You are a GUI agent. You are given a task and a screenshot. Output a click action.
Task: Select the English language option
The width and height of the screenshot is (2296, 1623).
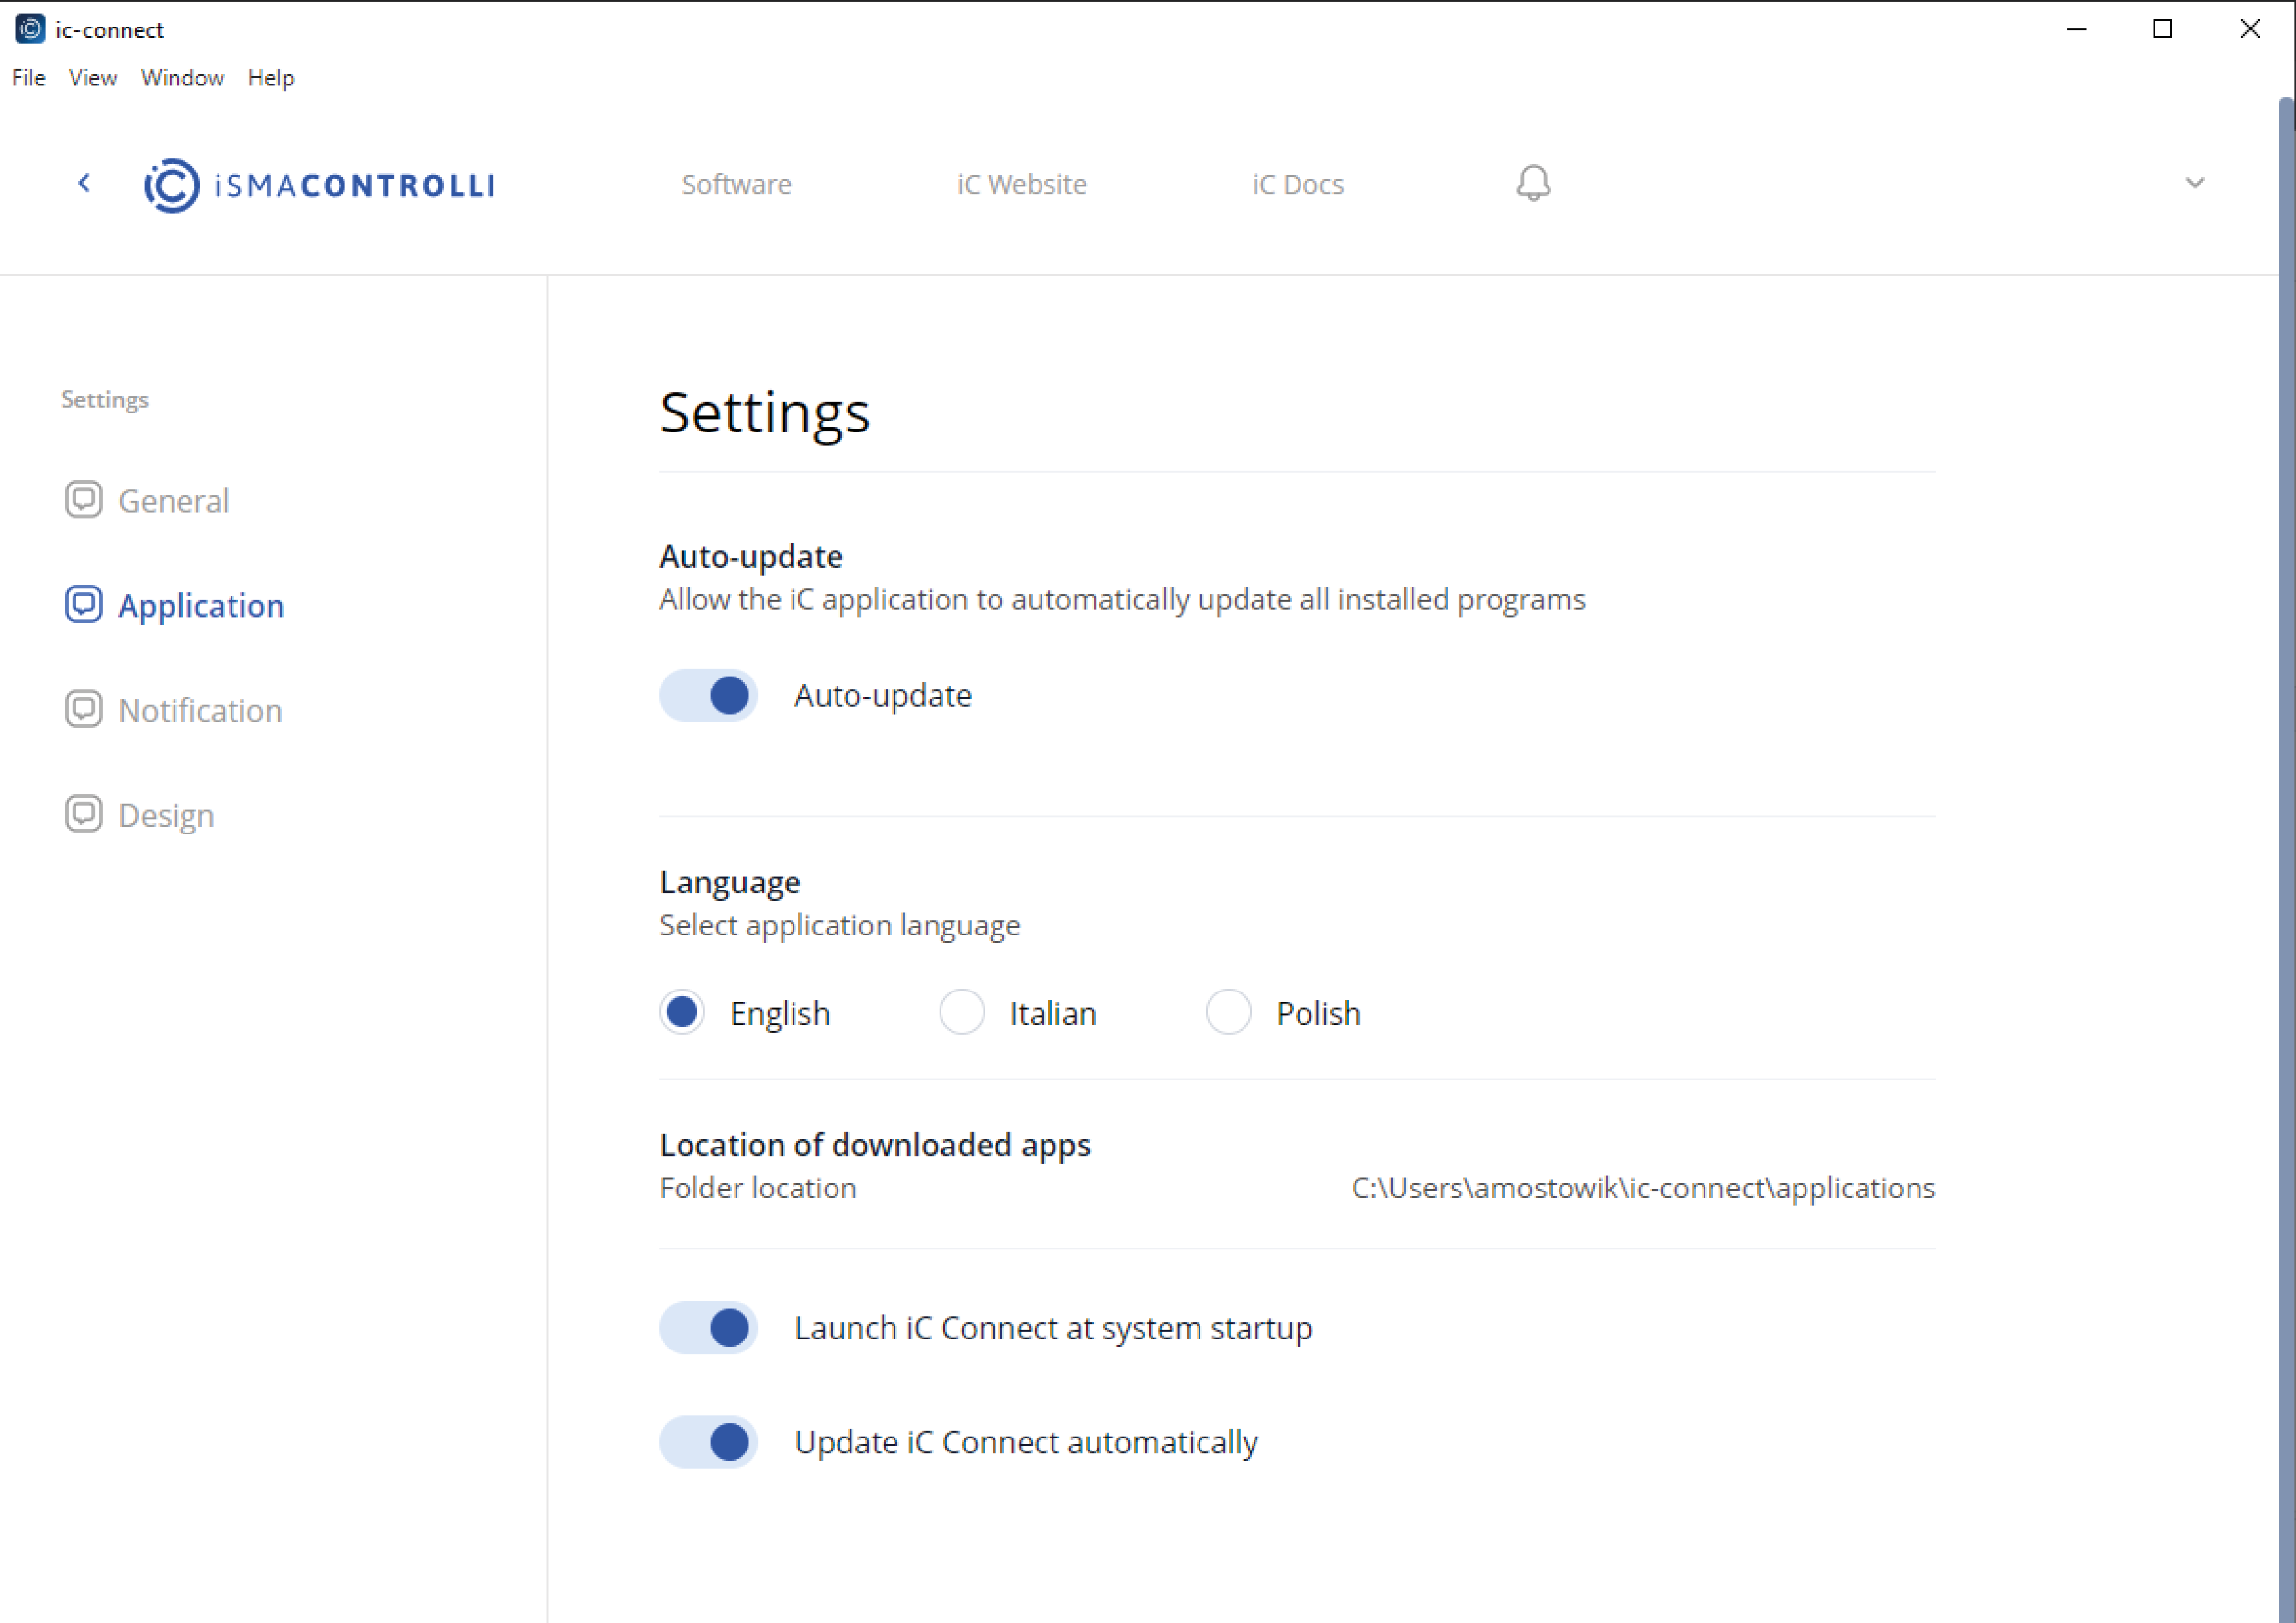682,1012
